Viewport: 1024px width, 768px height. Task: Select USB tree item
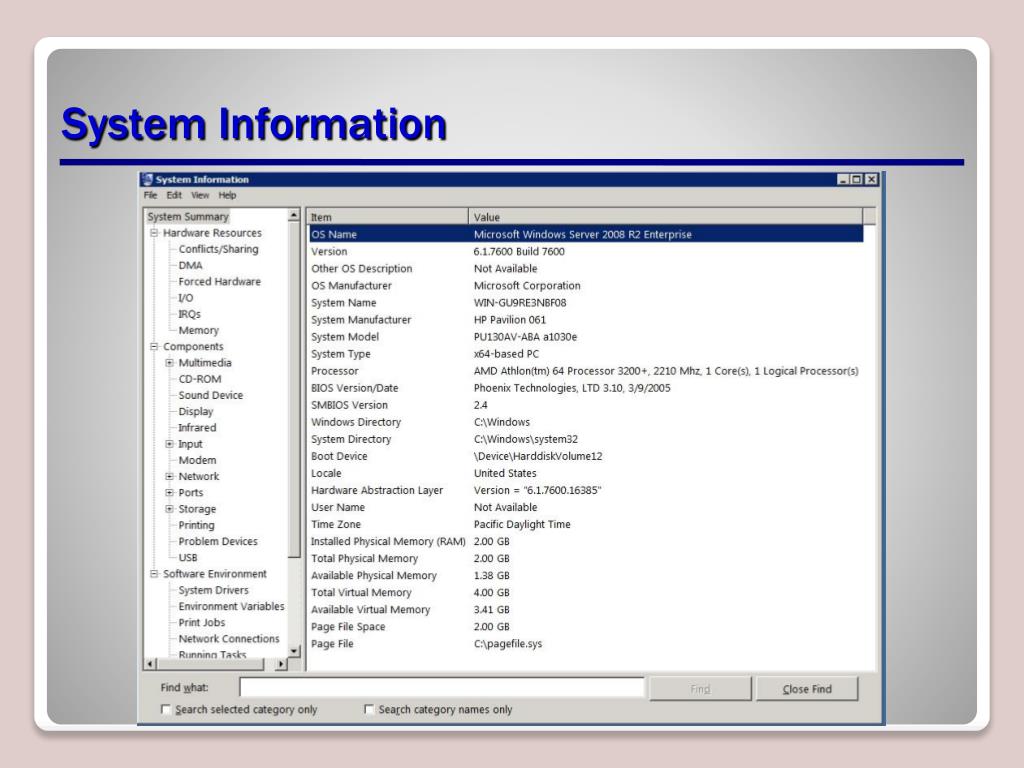pyautogui.click(x=188, y=558)
